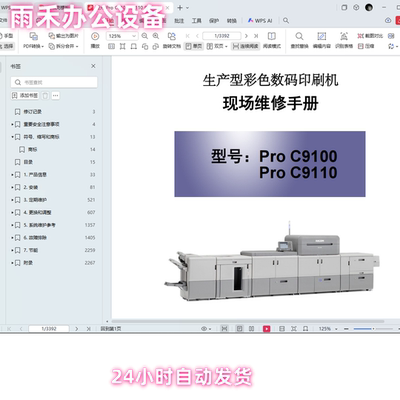400x400 pixels.
Task: Toggle eye protection mode in status bar
Action: [206, 329]
